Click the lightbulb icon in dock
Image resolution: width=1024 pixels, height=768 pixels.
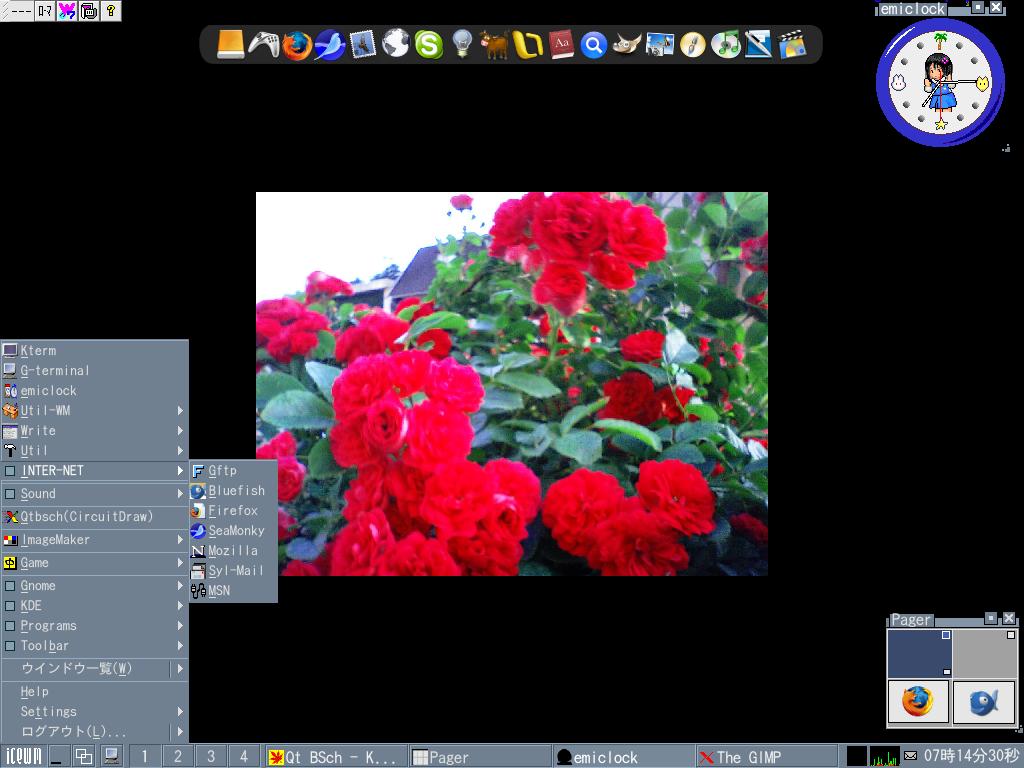(x=462, y=45)
